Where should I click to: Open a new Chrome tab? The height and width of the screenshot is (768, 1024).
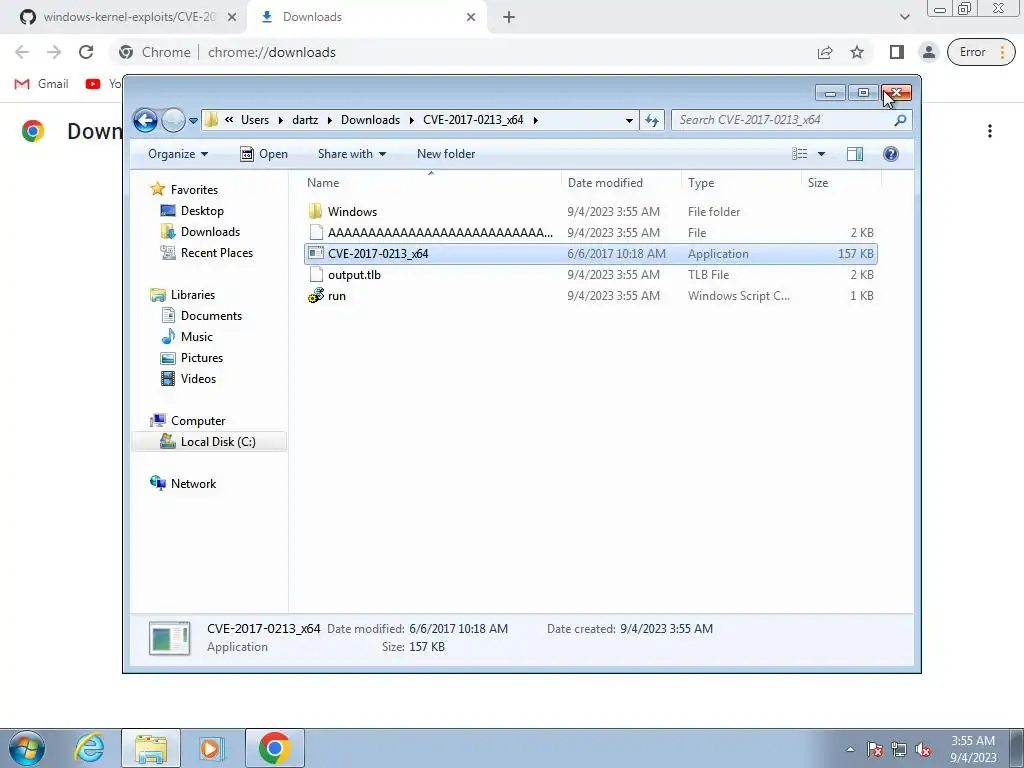(x=509, y=18)
